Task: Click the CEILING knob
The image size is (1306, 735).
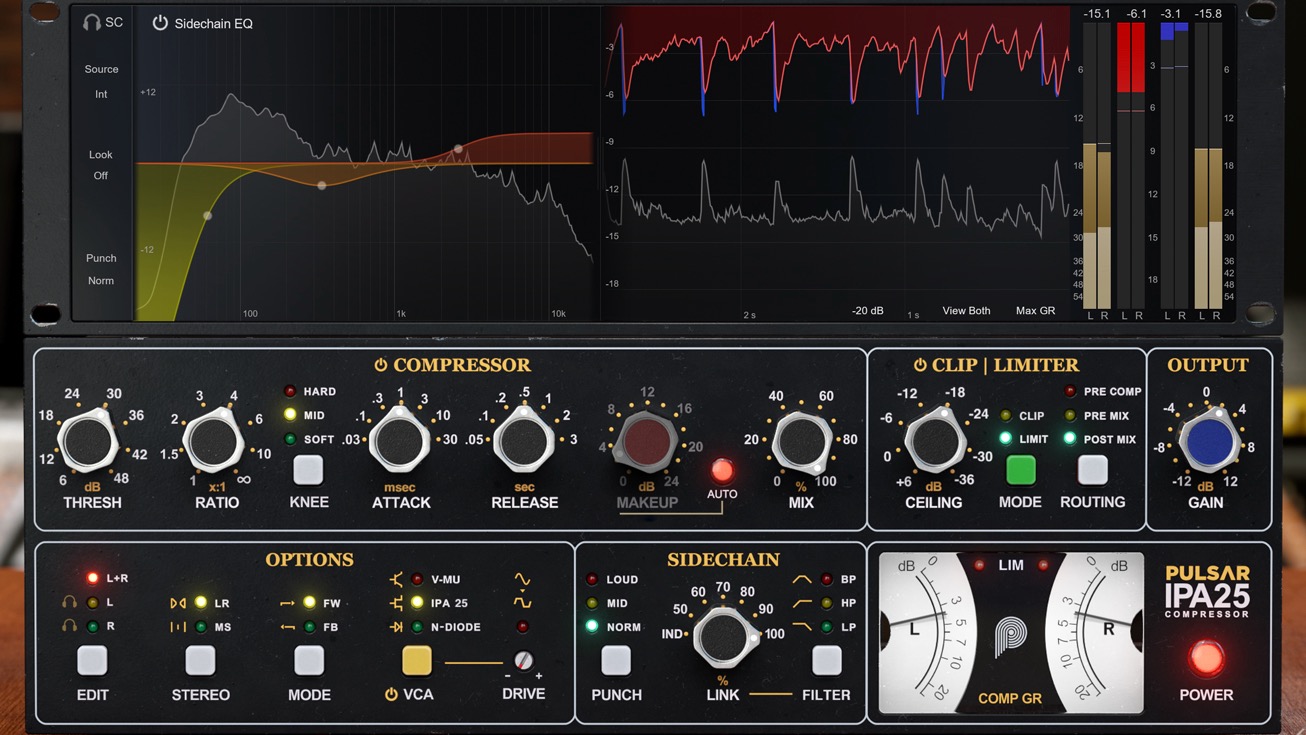Action: (x=934, y=440)
